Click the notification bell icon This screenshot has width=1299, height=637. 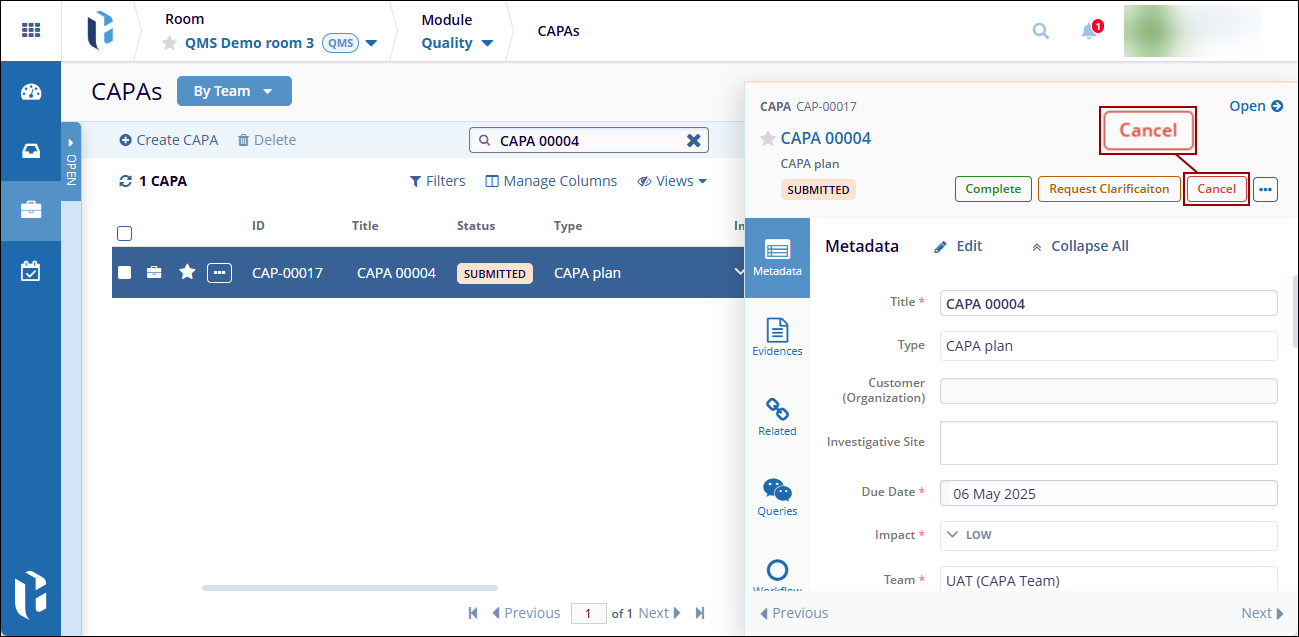[x=1089, y=31]
